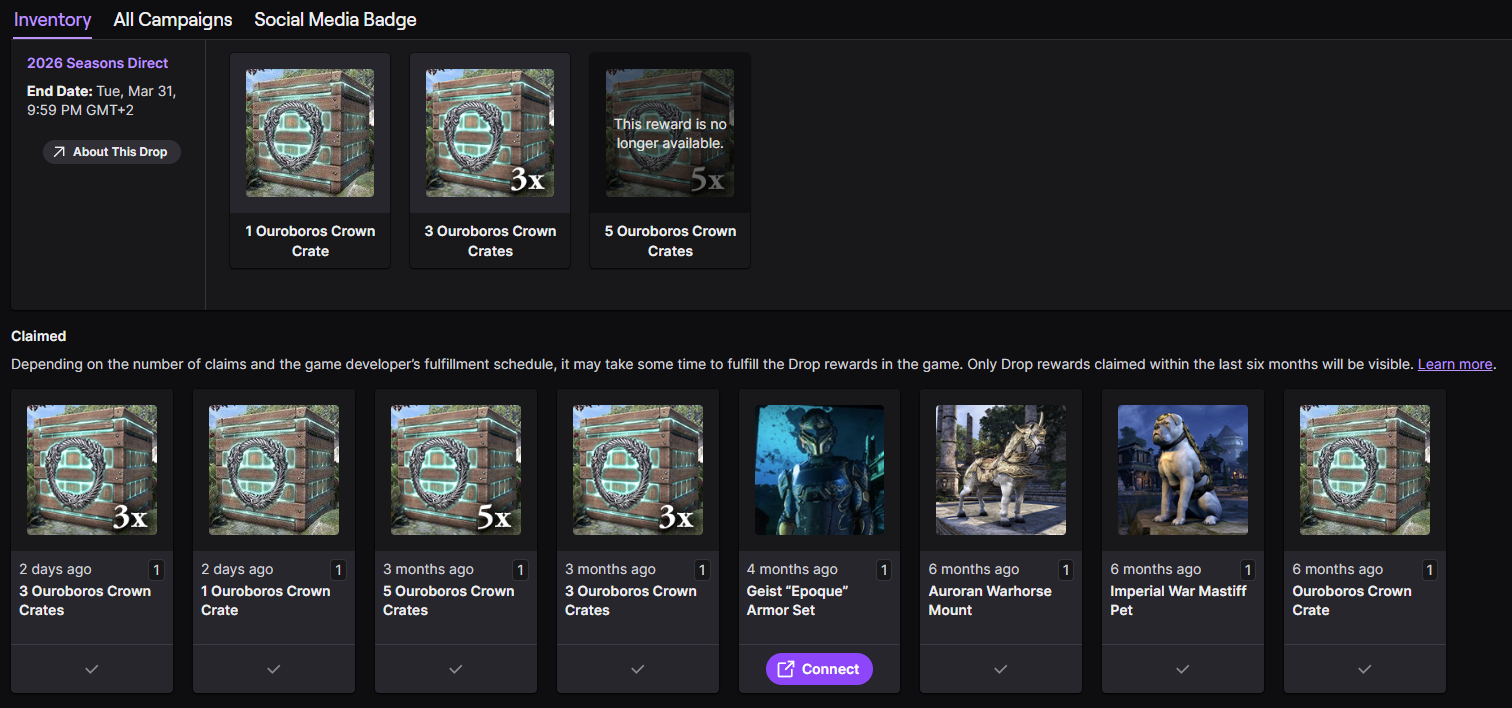The width and height of the screenshot is (1512, 708).
Task: Click the Connect button under Geist Armor Set
Action: [819, 669]
